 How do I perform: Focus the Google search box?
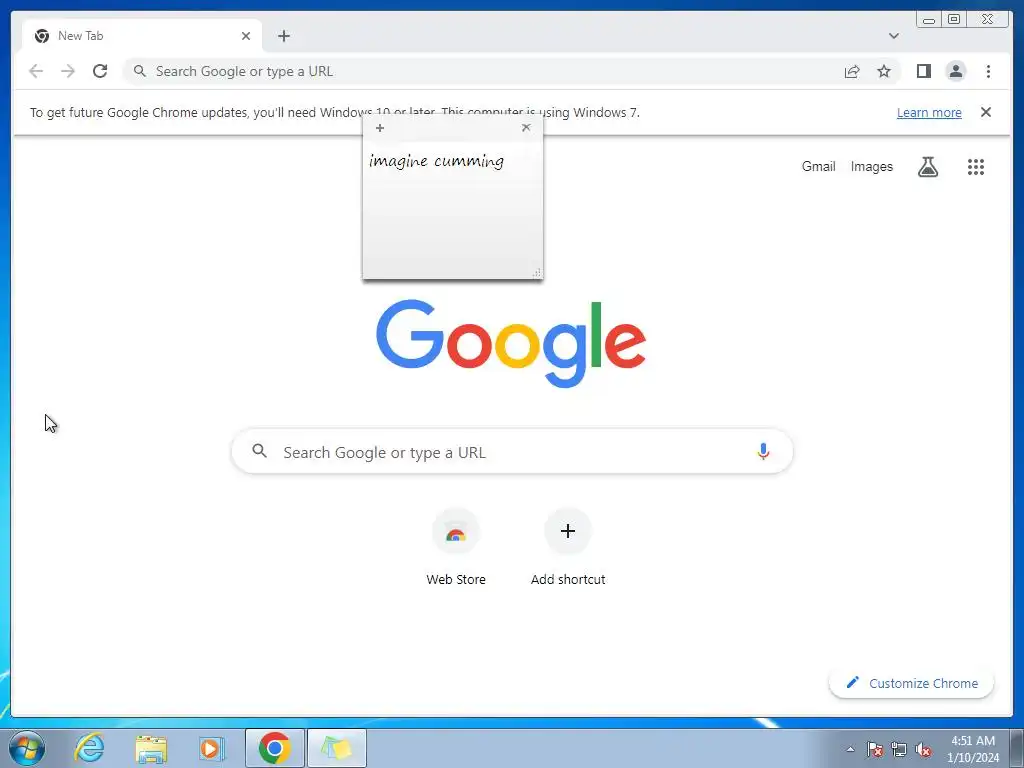coord(512,452)
